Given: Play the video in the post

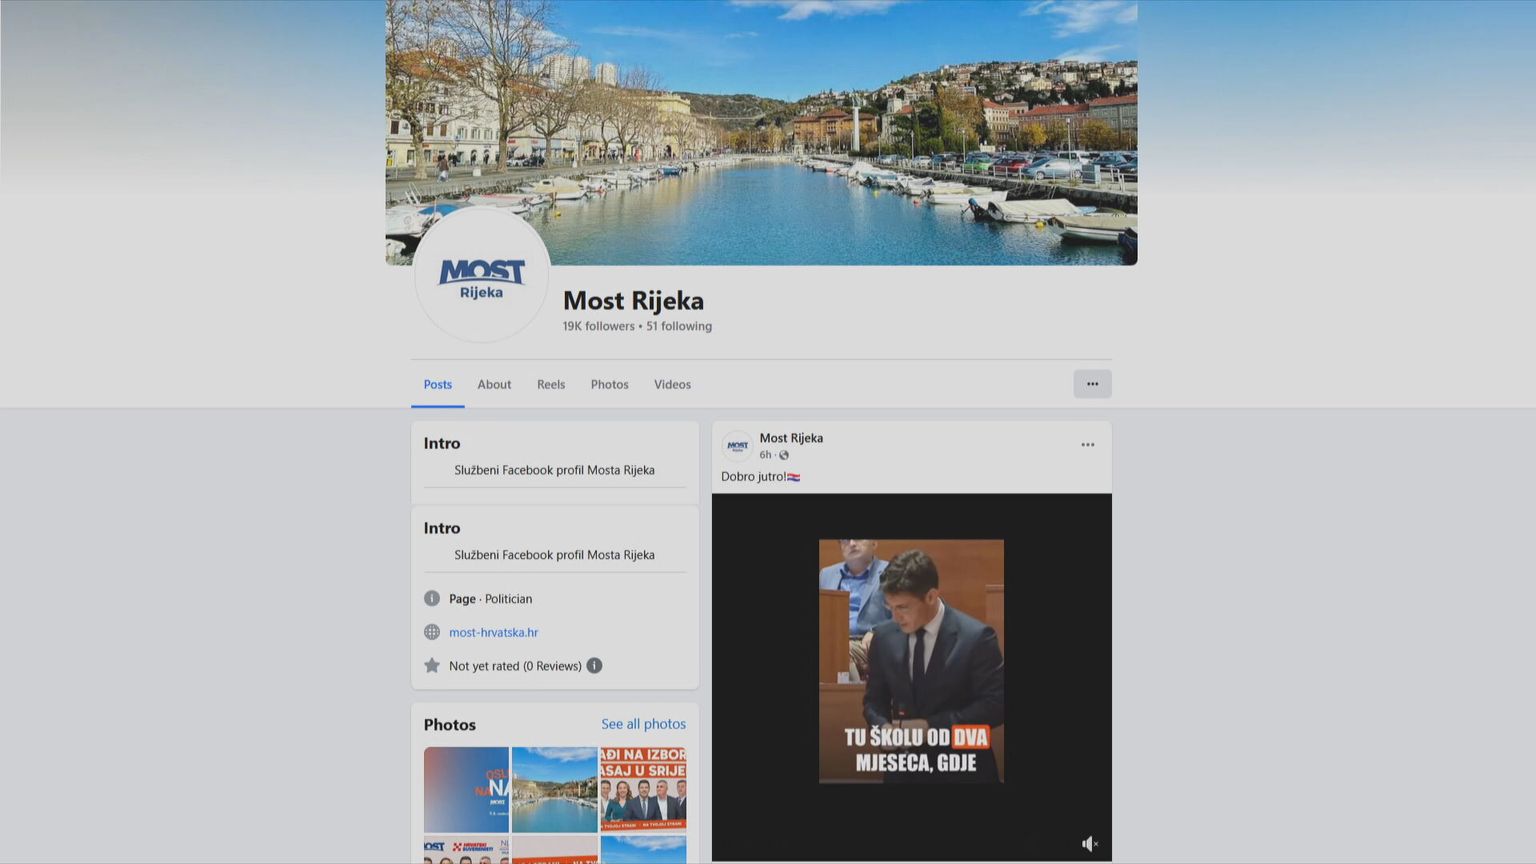Looking at the screenshot, I should coord(911,661).
